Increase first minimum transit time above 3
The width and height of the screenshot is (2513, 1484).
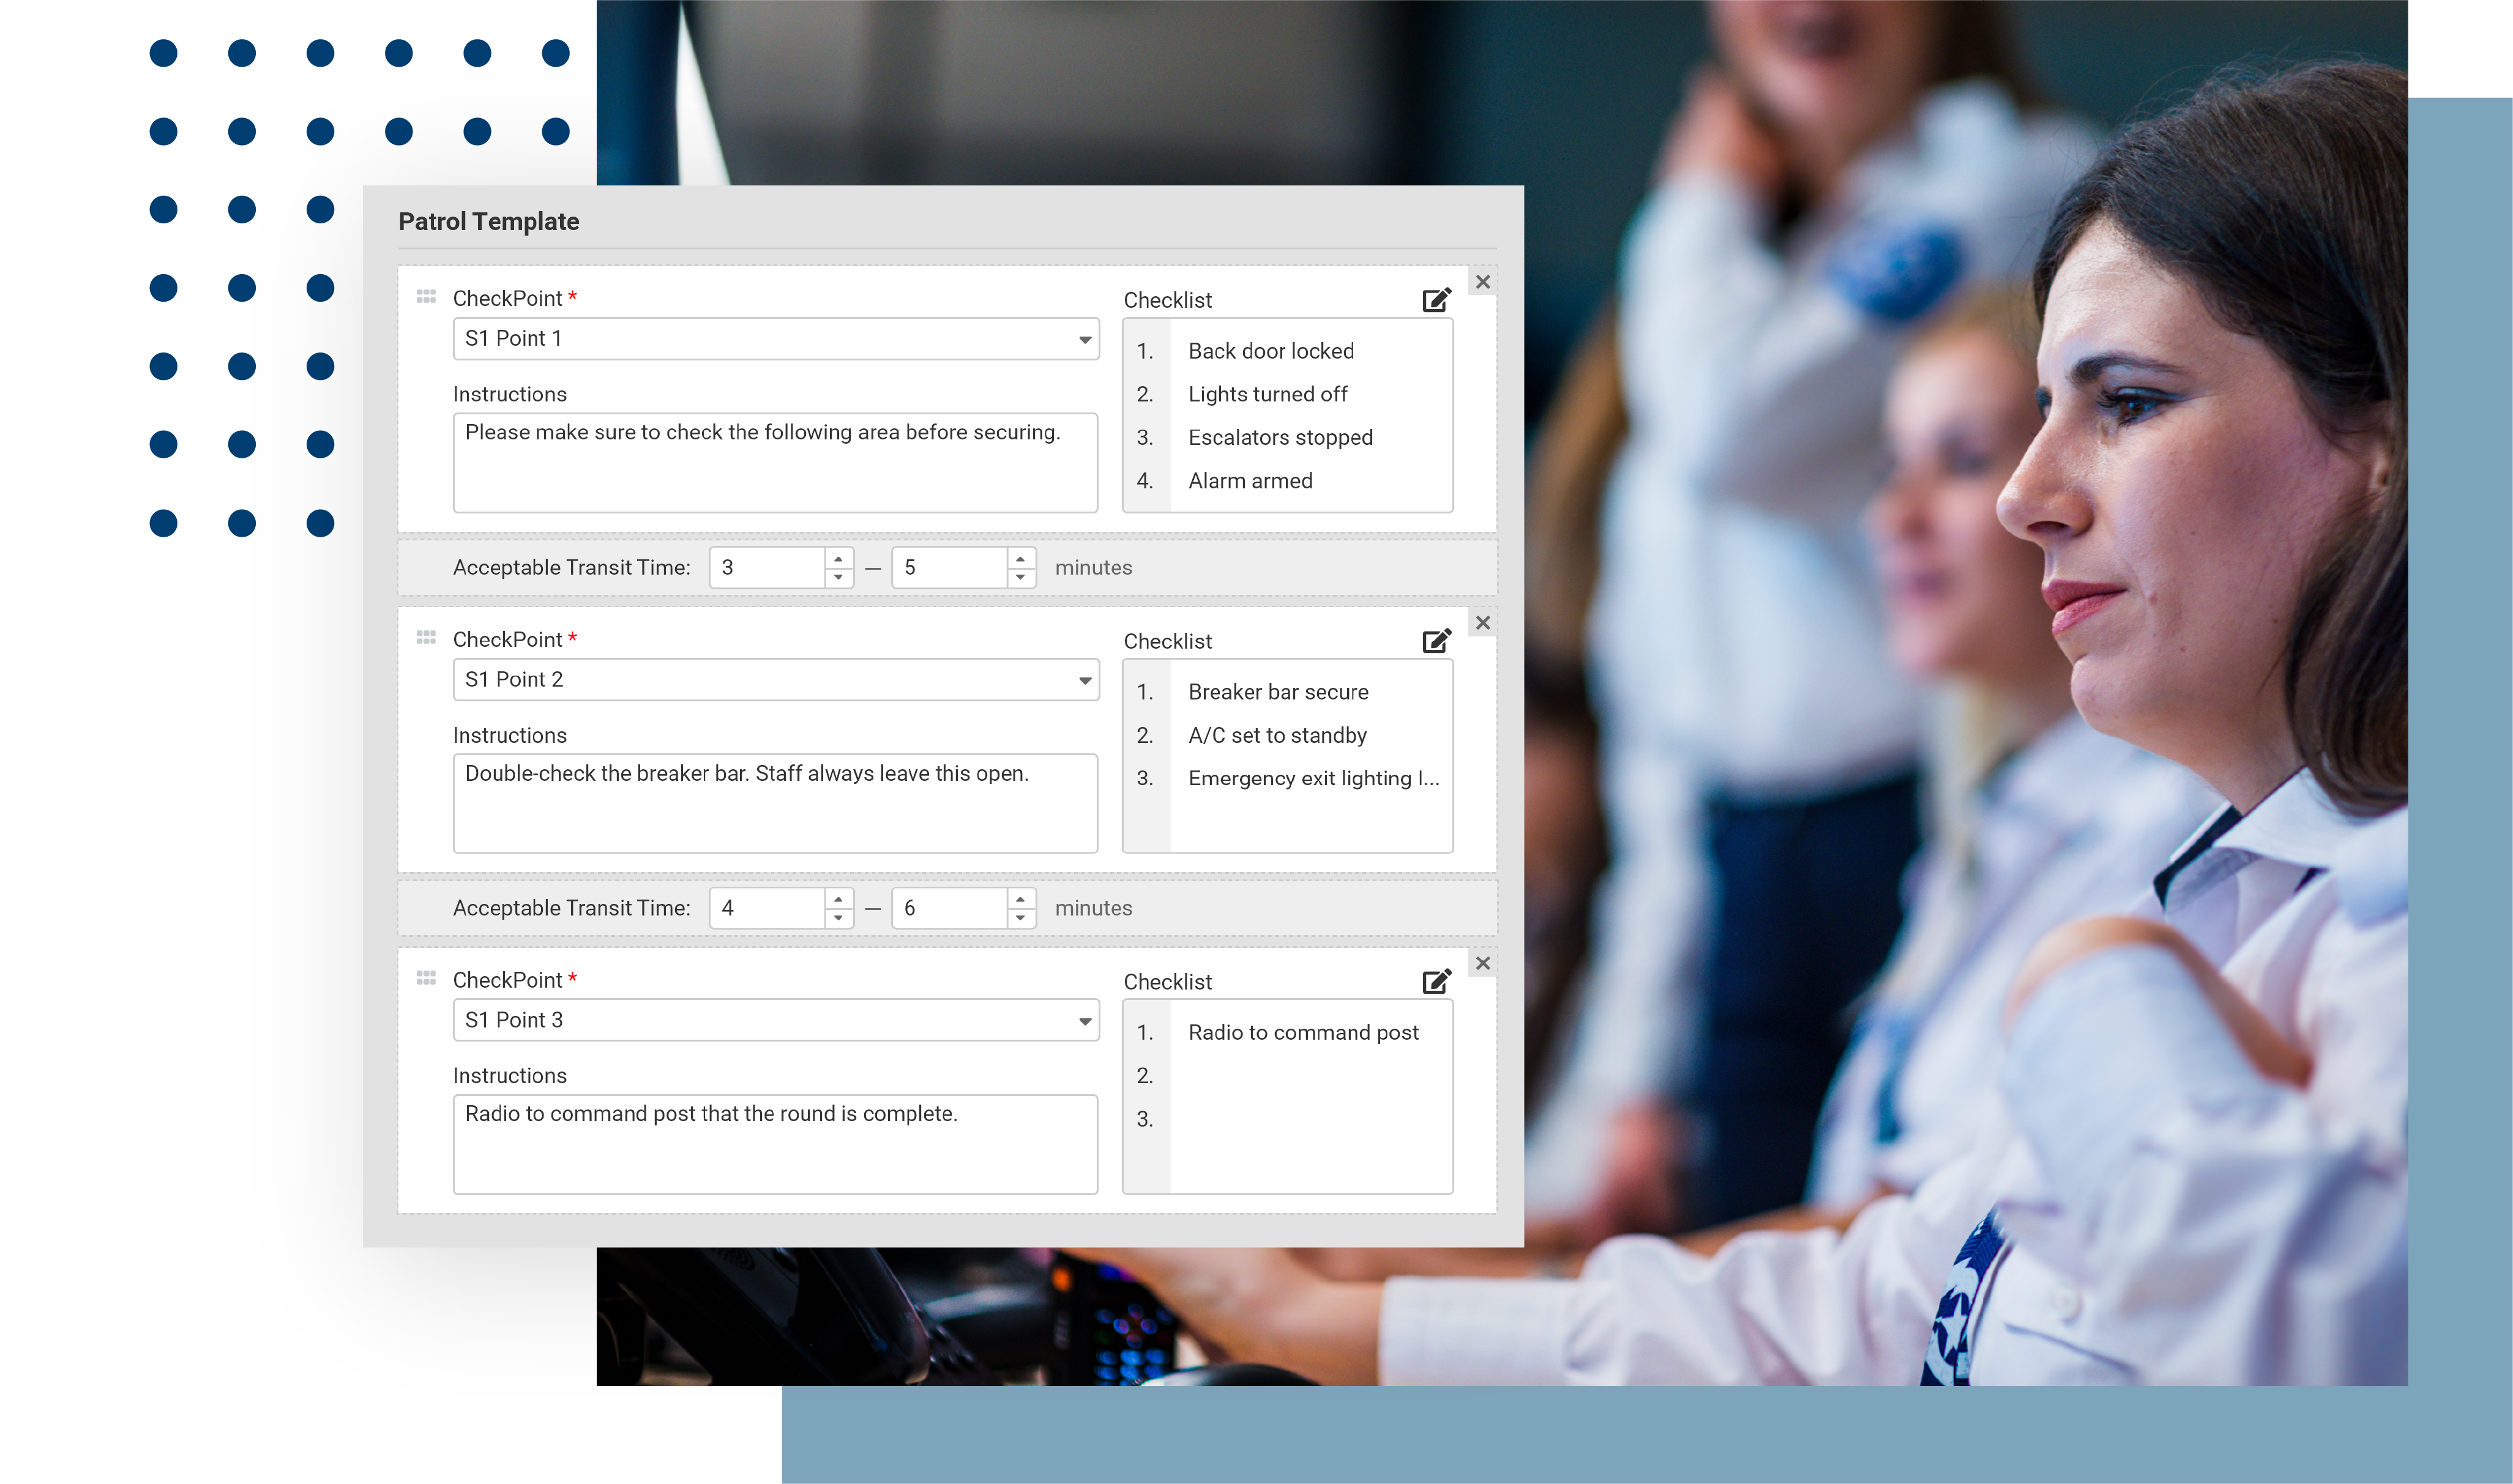click(x=838, y=558)
